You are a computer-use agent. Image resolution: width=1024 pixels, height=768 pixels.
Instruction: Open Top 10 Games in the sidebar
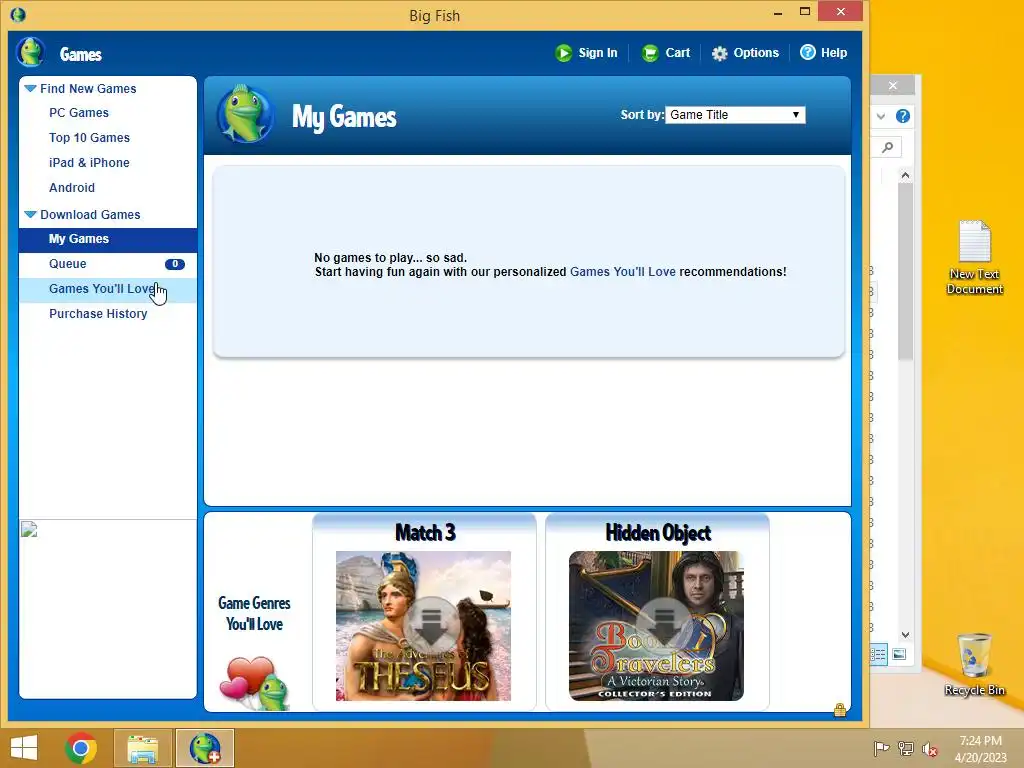89,138
